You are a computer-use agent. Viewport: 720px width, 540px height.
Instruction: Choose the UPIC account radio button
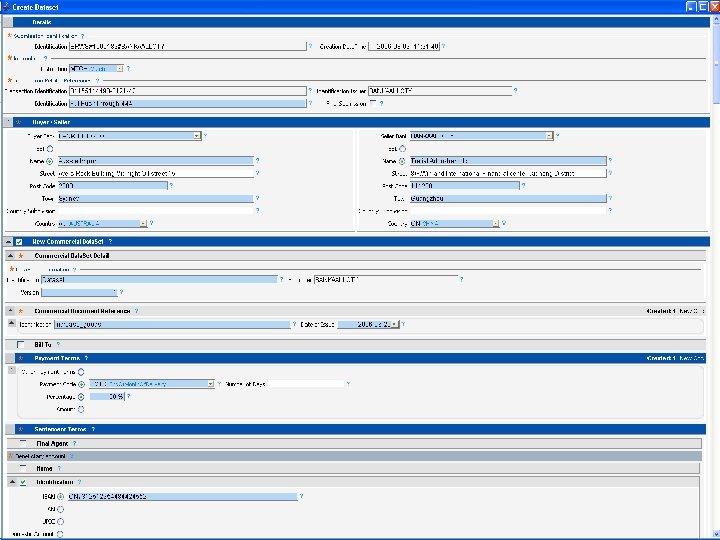coord(60,522)
